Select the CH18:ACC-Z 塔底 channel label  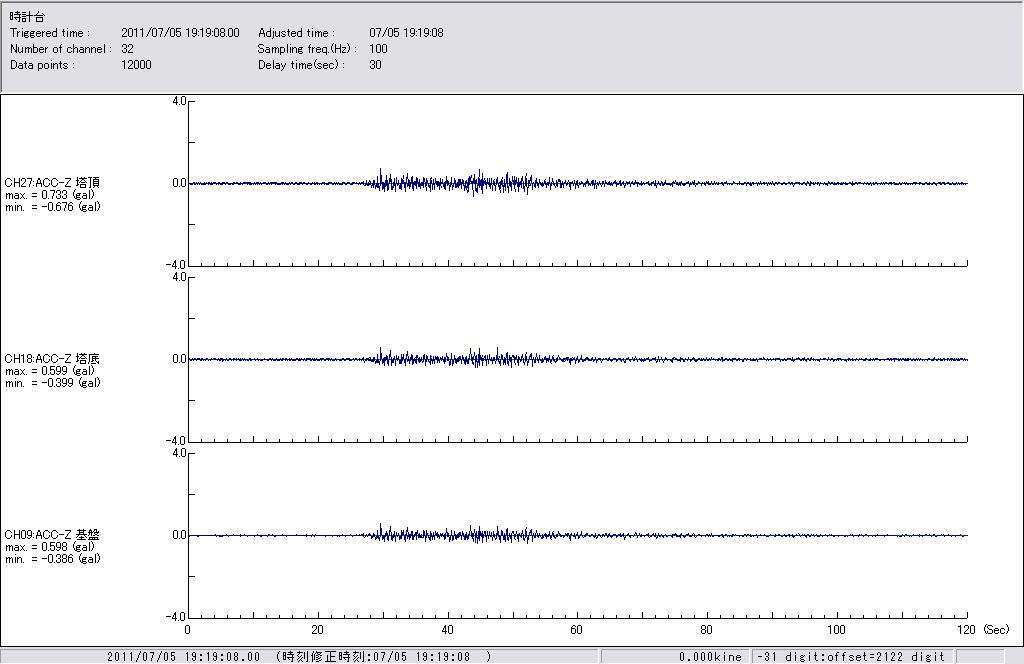pos(52,359)
